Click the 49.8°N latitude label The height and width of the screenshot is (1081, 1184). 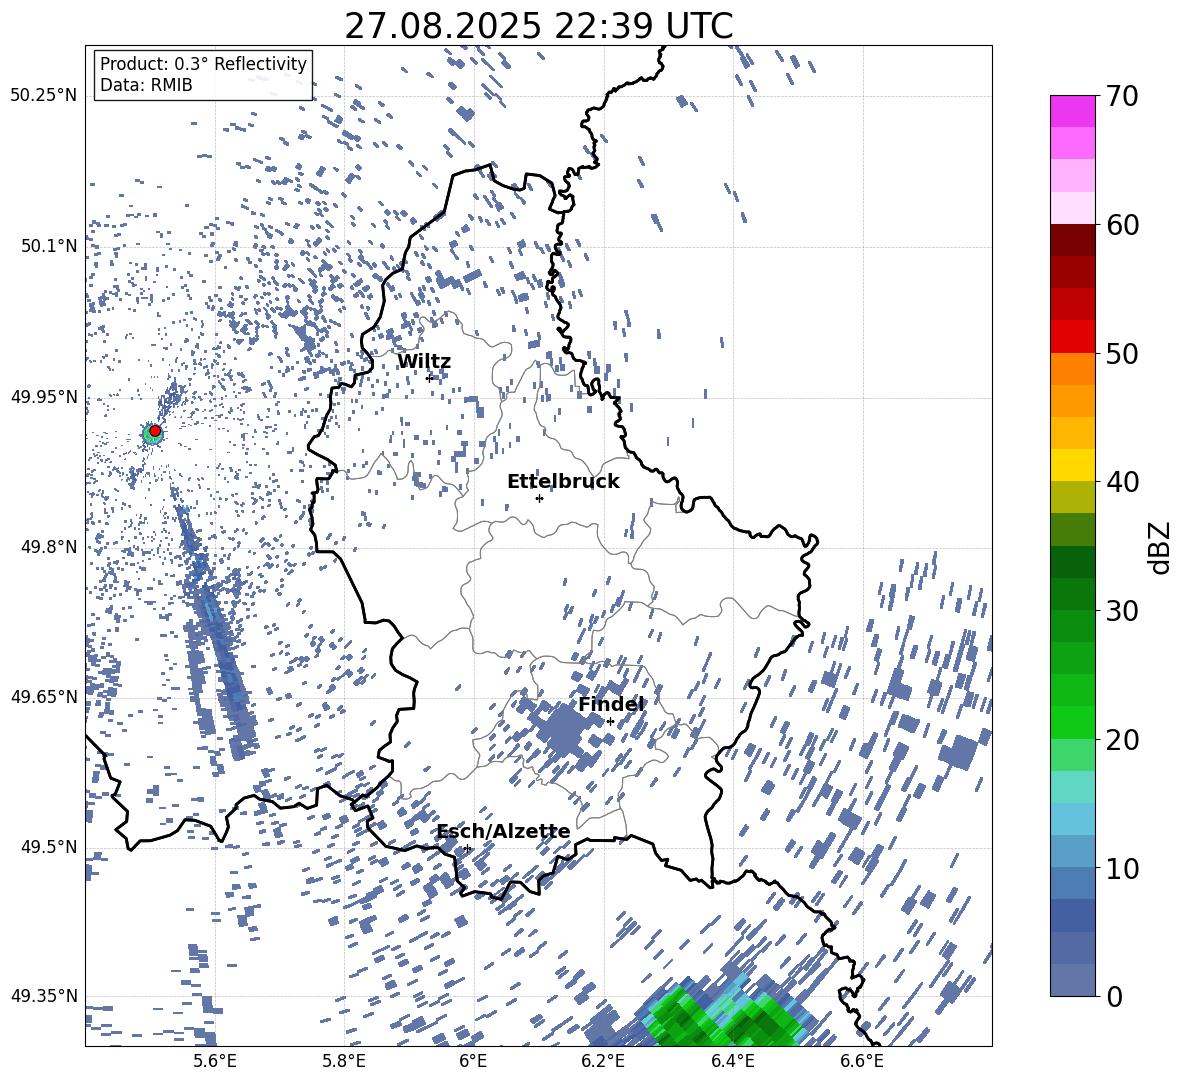[50, 547]
